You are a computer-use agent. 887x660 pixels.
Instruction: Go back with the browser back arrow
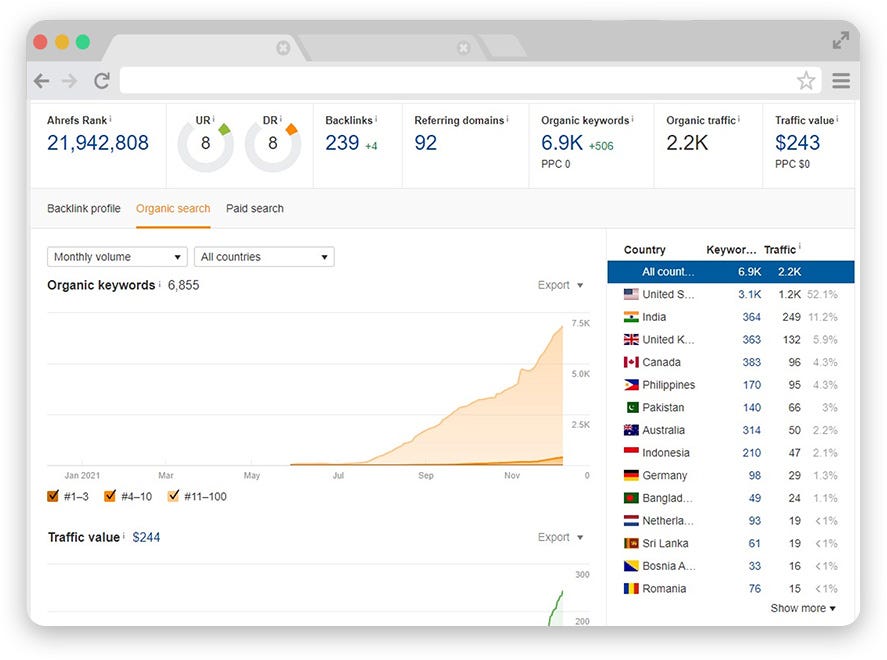[x=42, y=81]
